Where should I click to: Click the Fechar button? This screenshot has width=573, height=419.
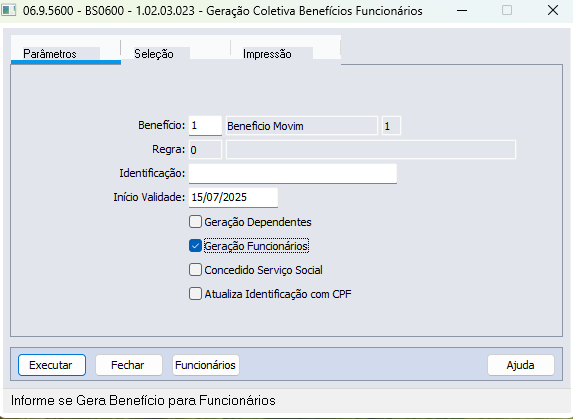pyautogui.click(x=129, y=365)
